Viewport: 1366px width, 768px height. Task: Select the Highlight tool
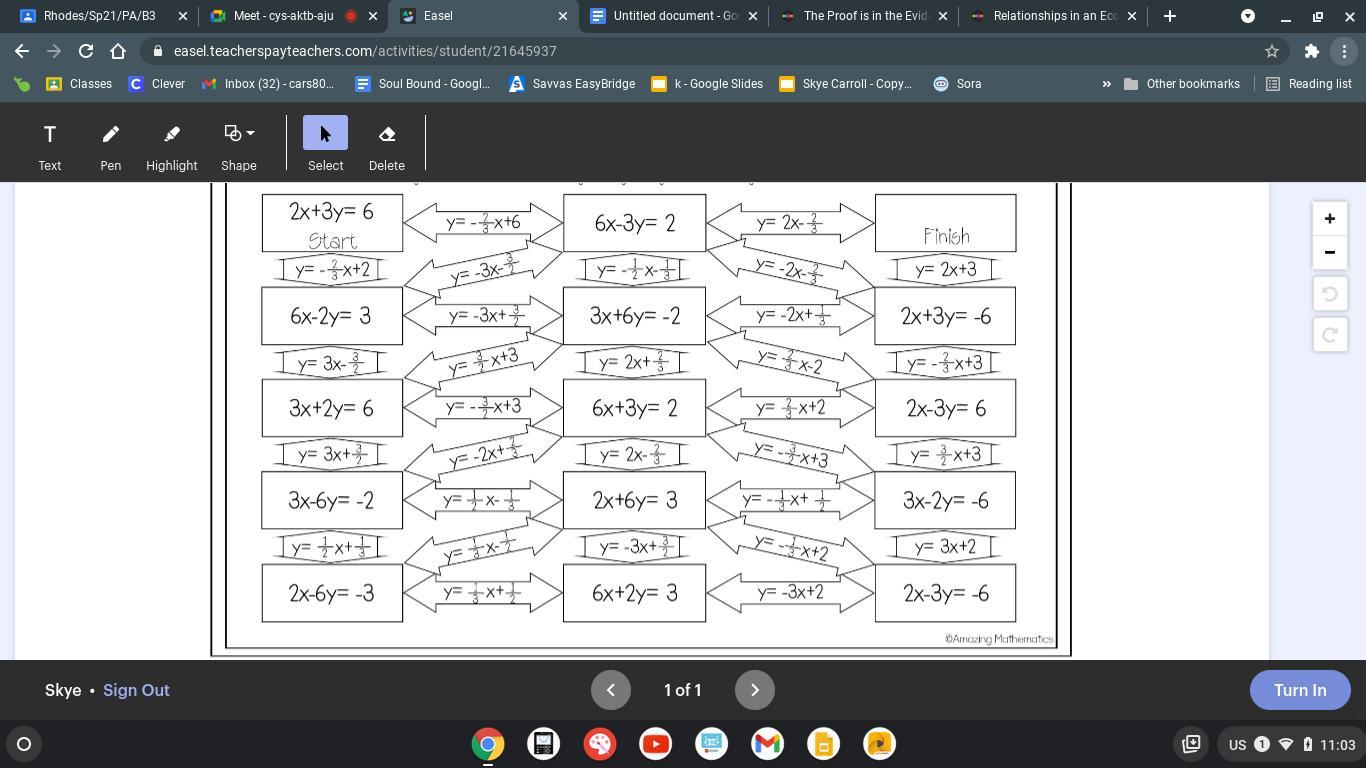[171, 145]
